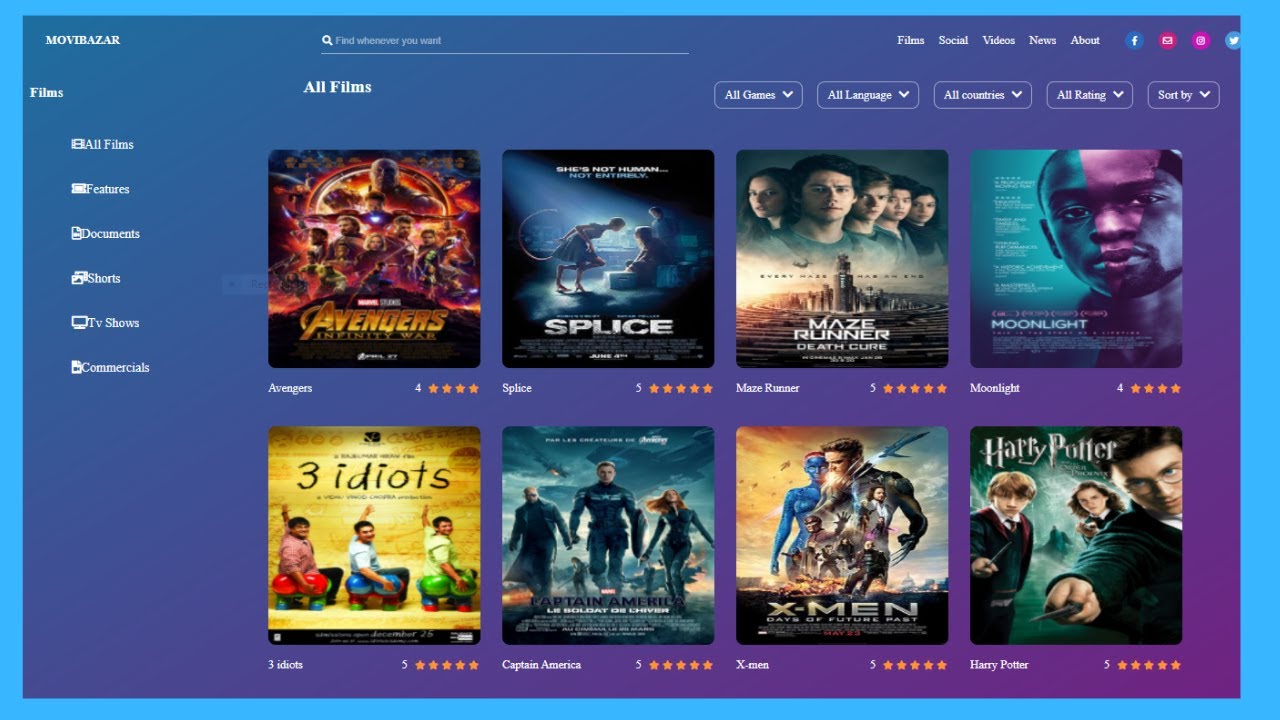This screenshot has width=1280, height=720.
Task: Click the film icon beside All Films
Action: click(x=78, y=144)
